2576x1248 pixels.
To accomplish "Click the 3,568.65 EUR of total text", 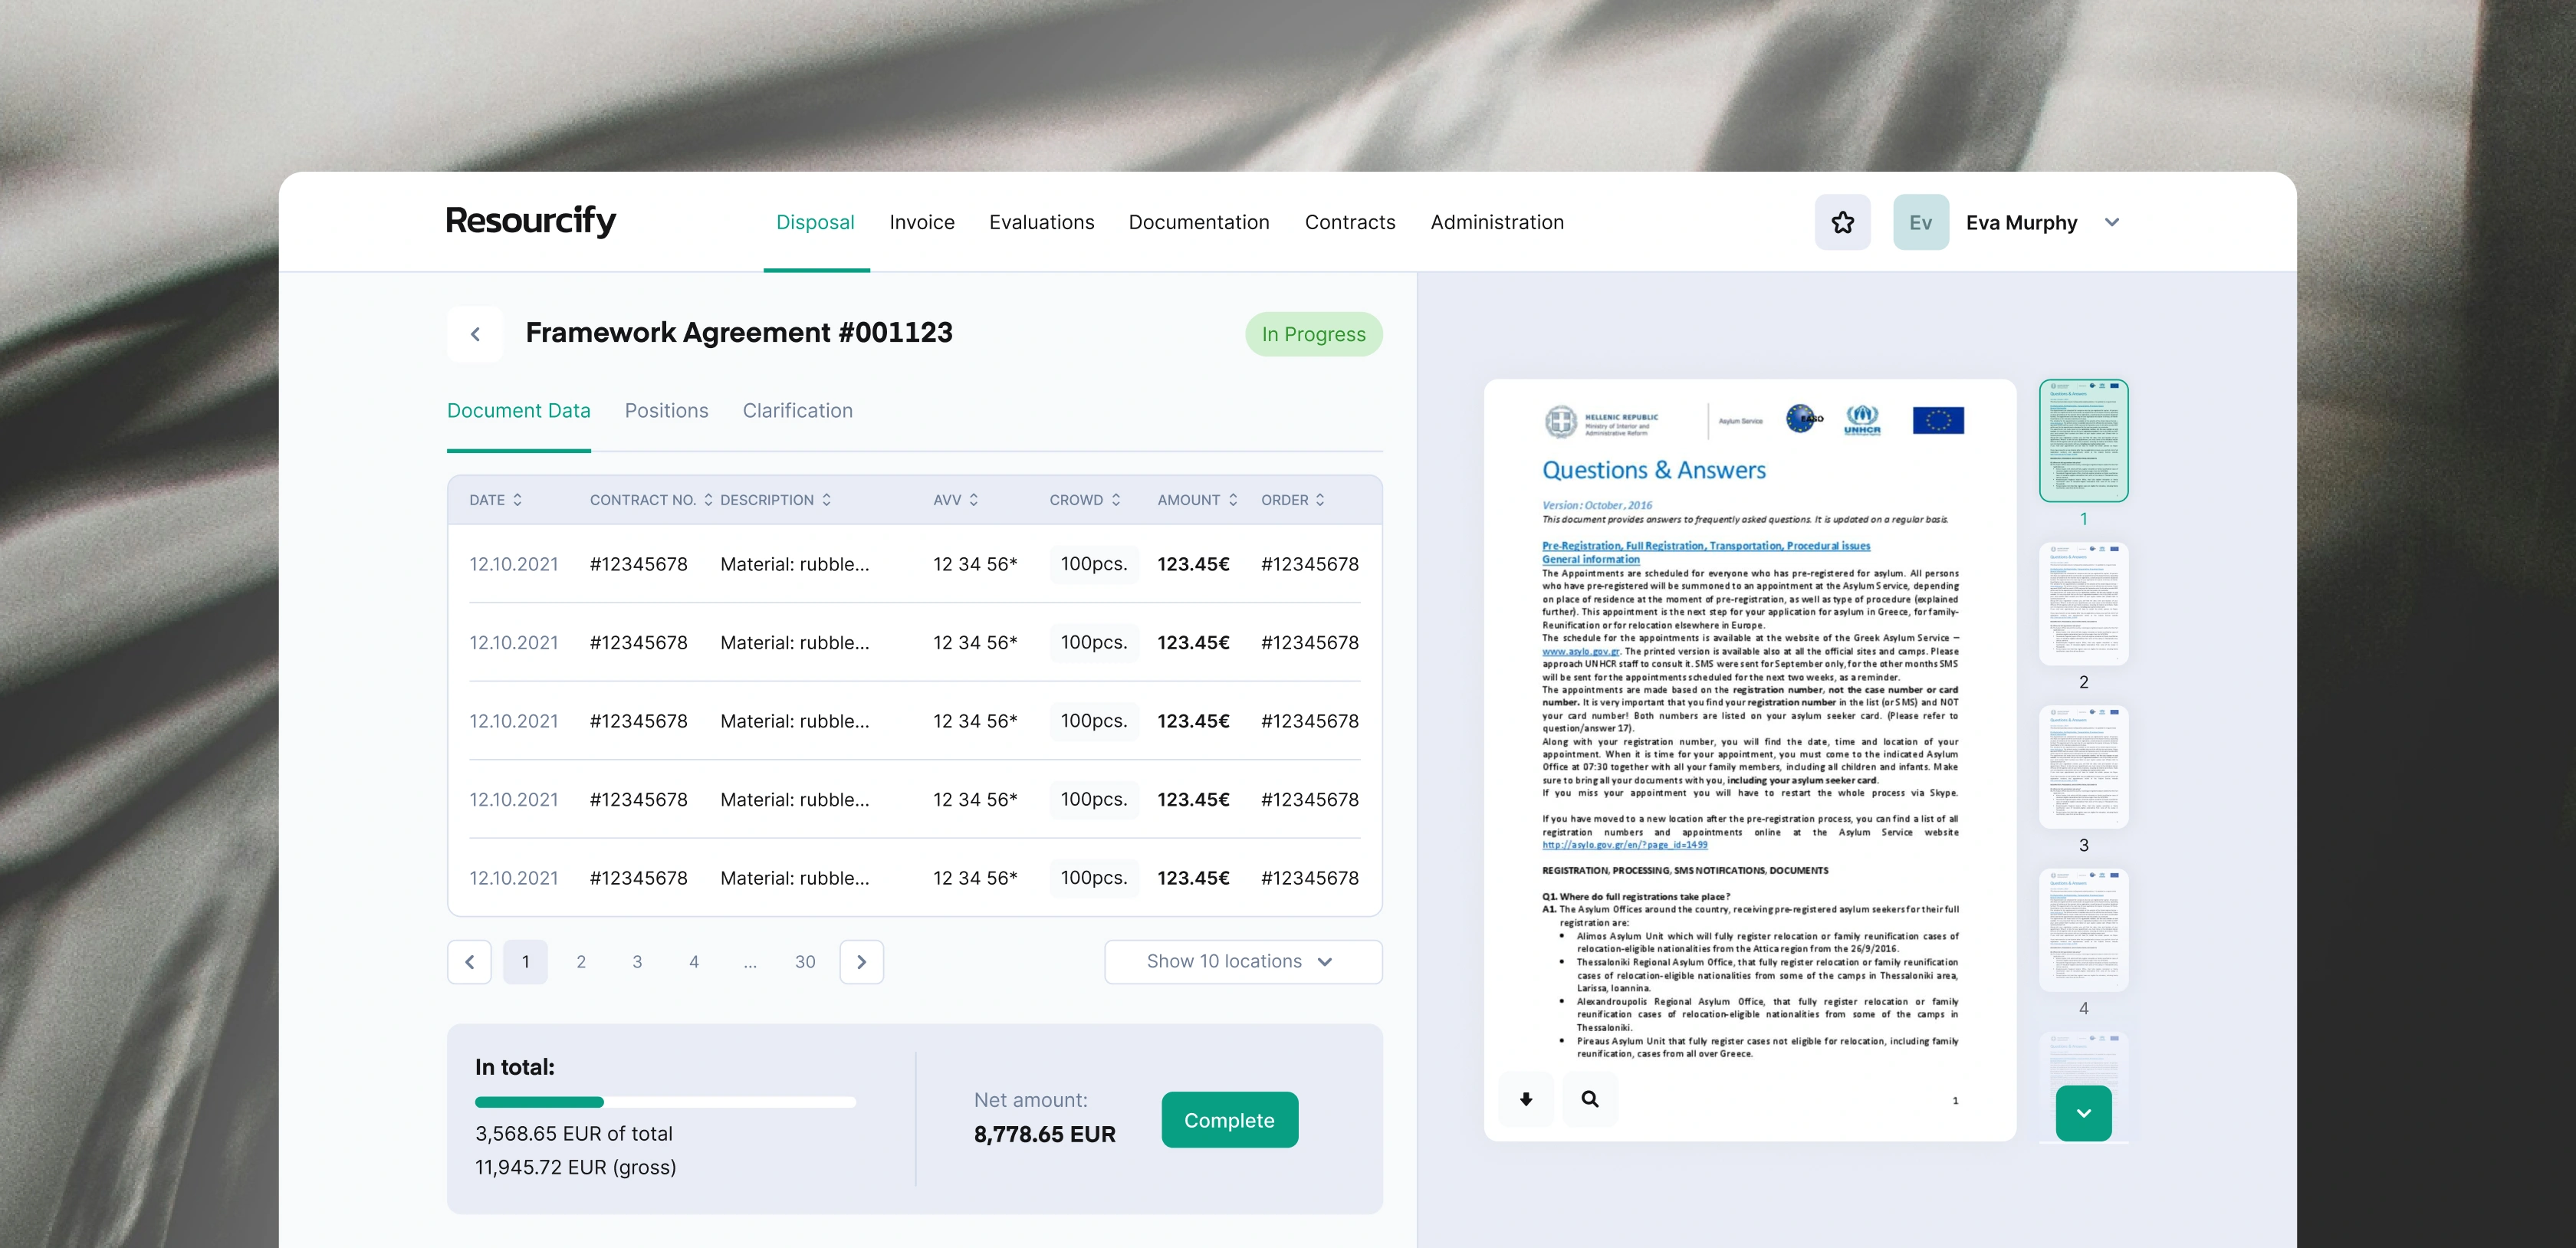I will (574, 1134).
